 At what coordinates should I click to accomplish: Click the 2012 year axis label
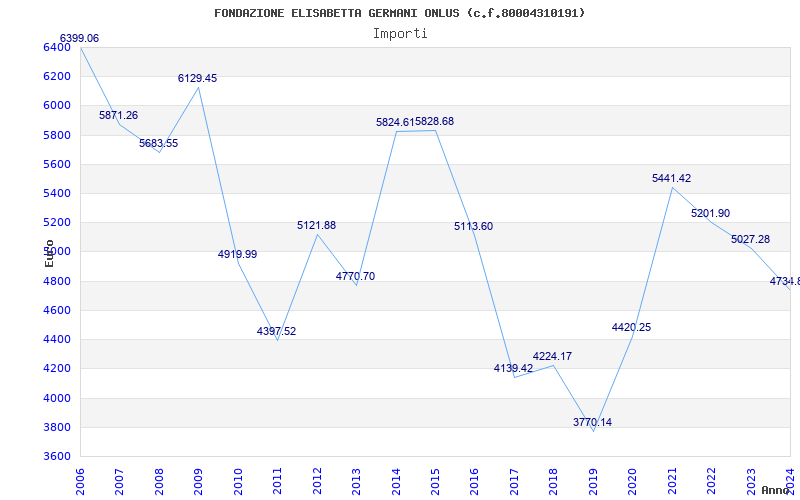point(317,481)
